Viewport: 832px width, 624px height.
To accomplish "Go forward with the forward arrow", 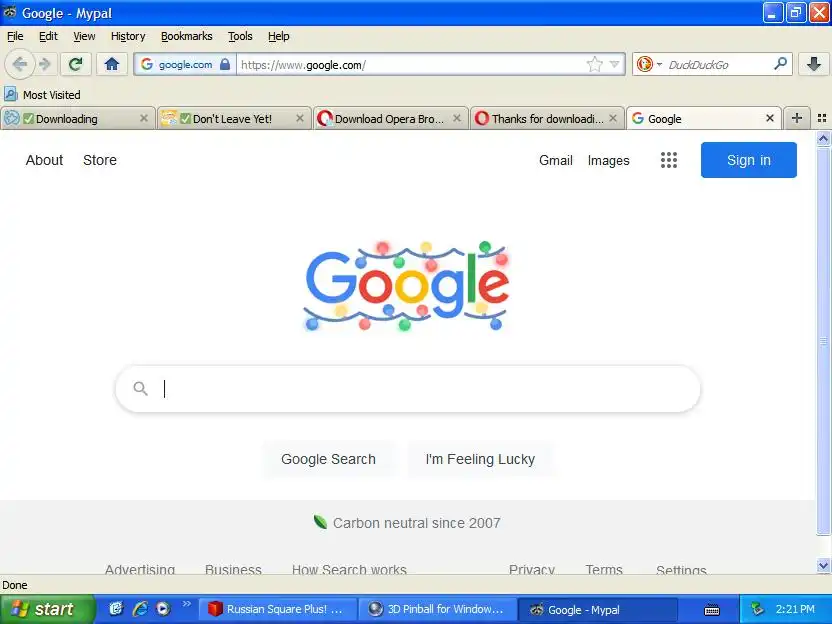I will [x=46, y=64].
